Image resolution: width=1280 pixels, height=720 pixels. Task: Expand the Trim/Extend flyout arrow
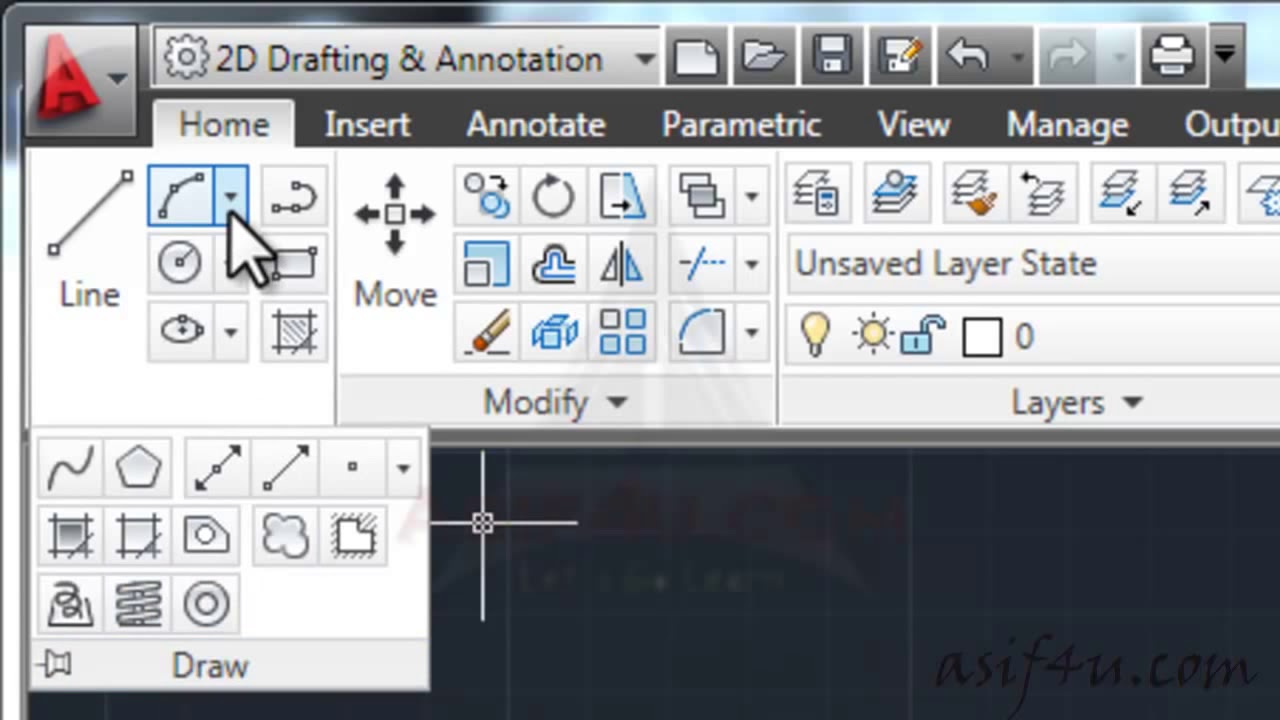coord(751,264)
